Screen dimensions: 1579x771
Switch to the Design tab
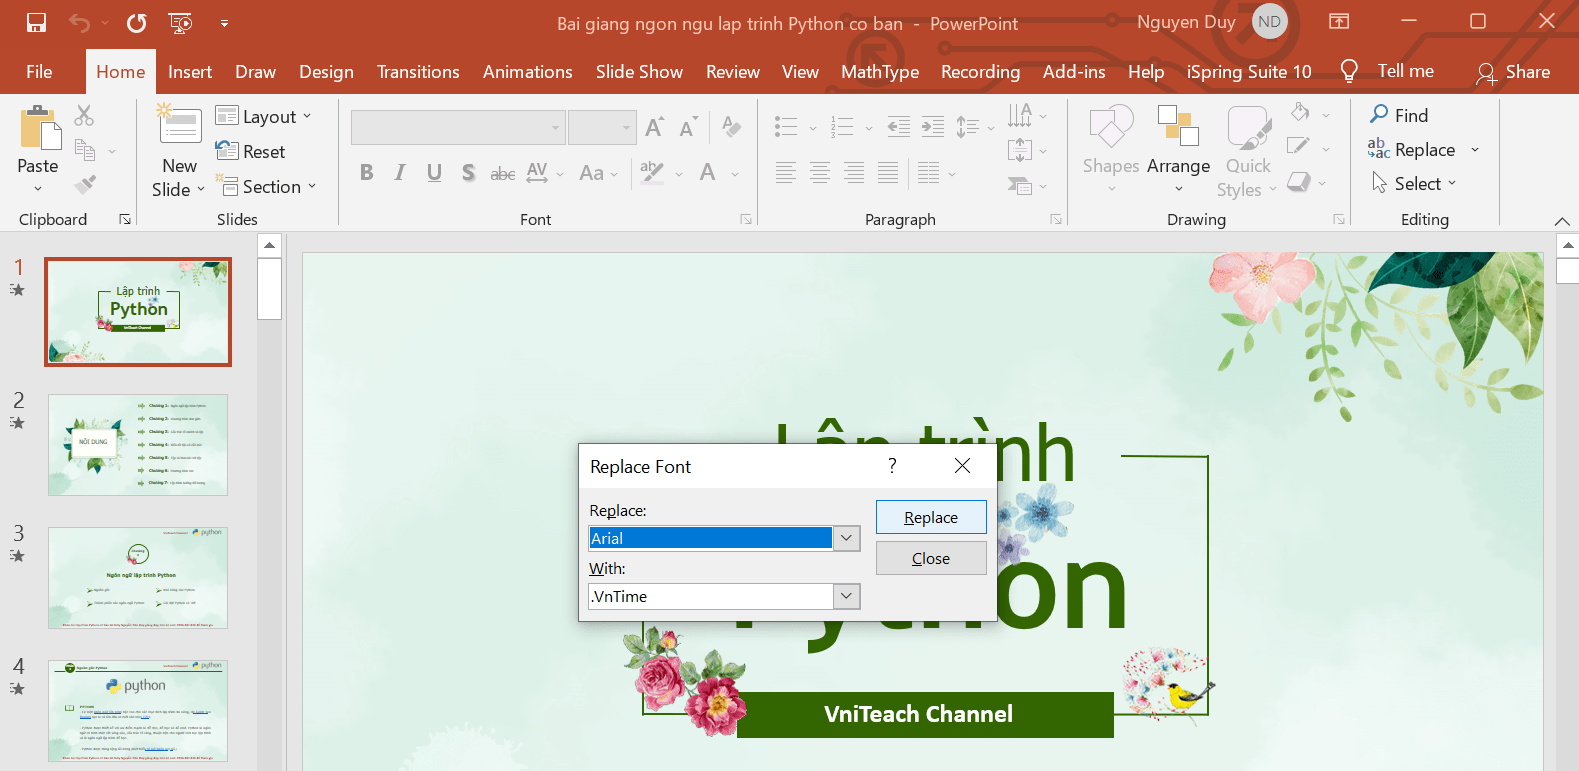[326, 71]
